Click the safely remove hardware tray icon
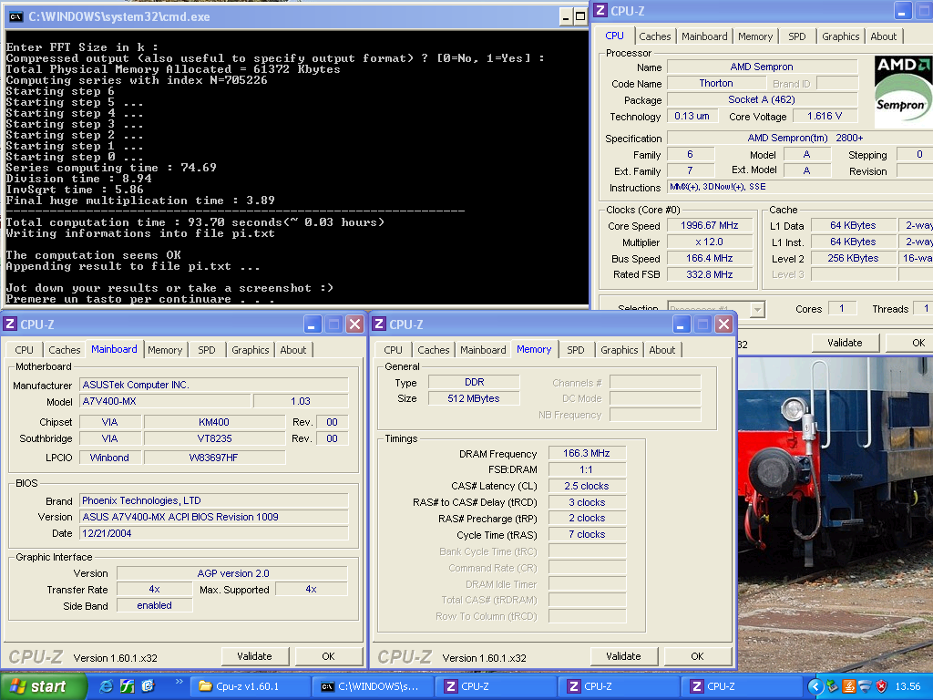933x700 pixels. tap(832, 687)
